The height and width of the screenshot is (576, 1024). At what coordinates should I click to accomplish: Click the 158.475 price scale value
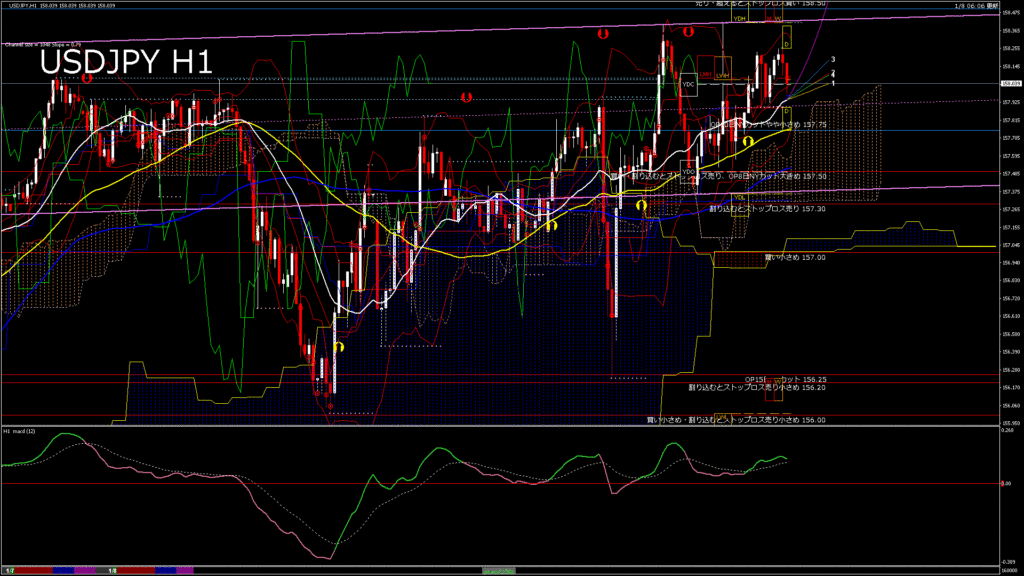[1010, 12]
